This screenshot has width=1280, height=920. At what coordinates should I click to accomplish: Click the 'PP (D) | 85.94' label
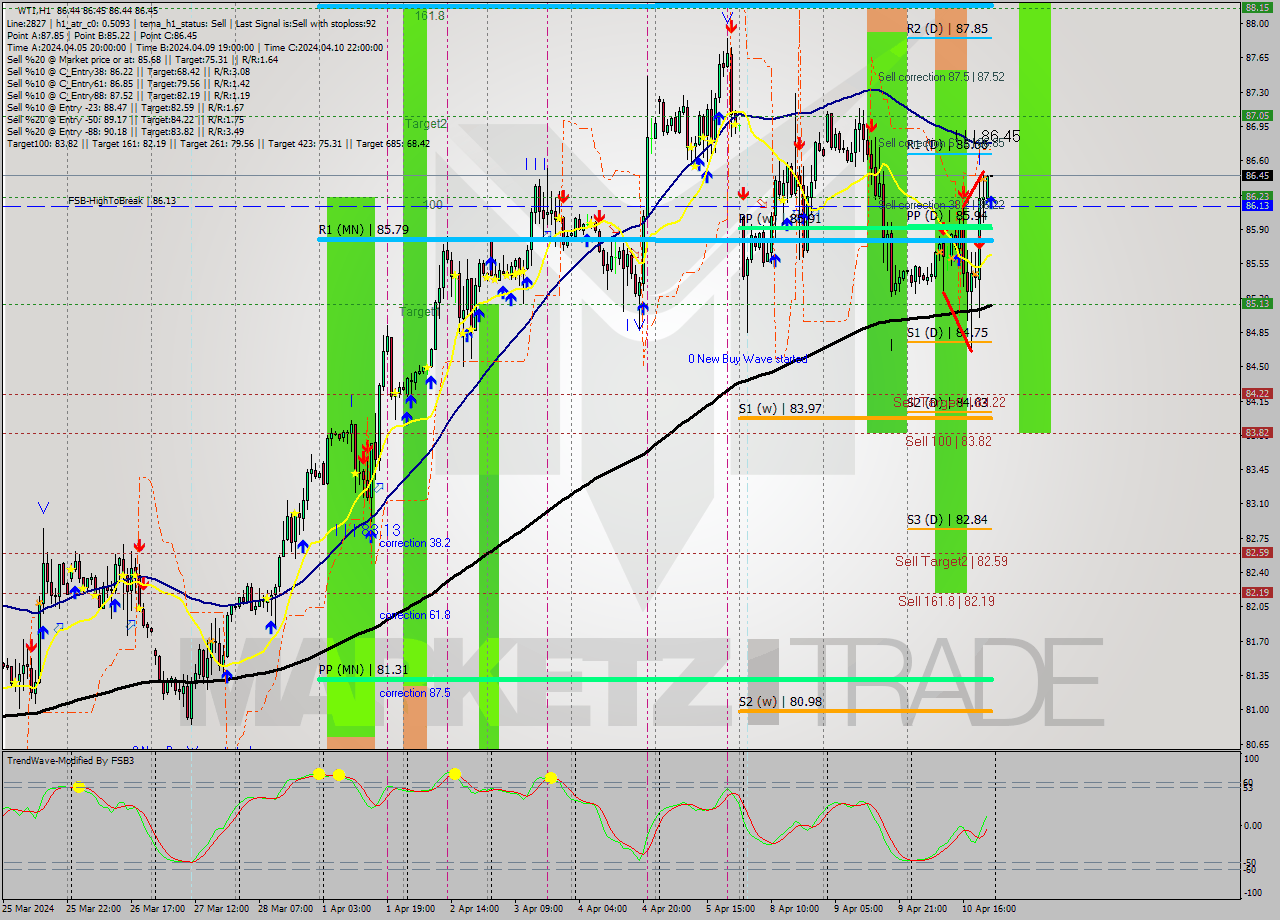948,215
